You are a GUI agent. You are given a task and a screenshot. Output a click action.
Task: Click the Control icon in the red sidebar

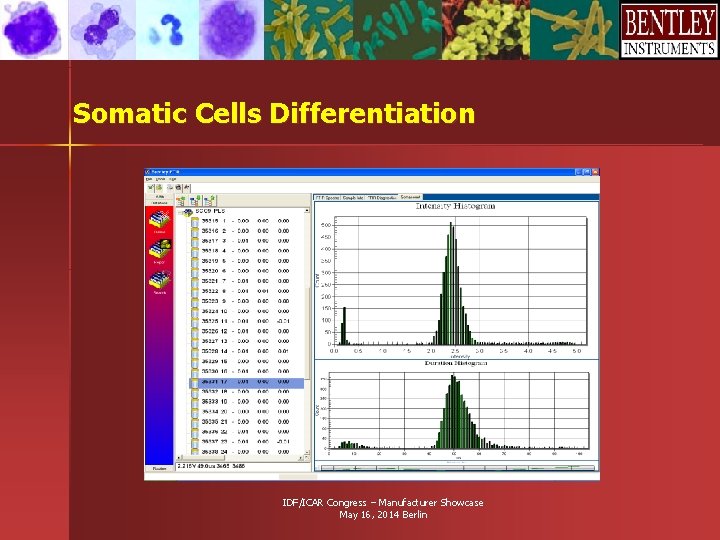pyautogui.click(x=159, y=220)
